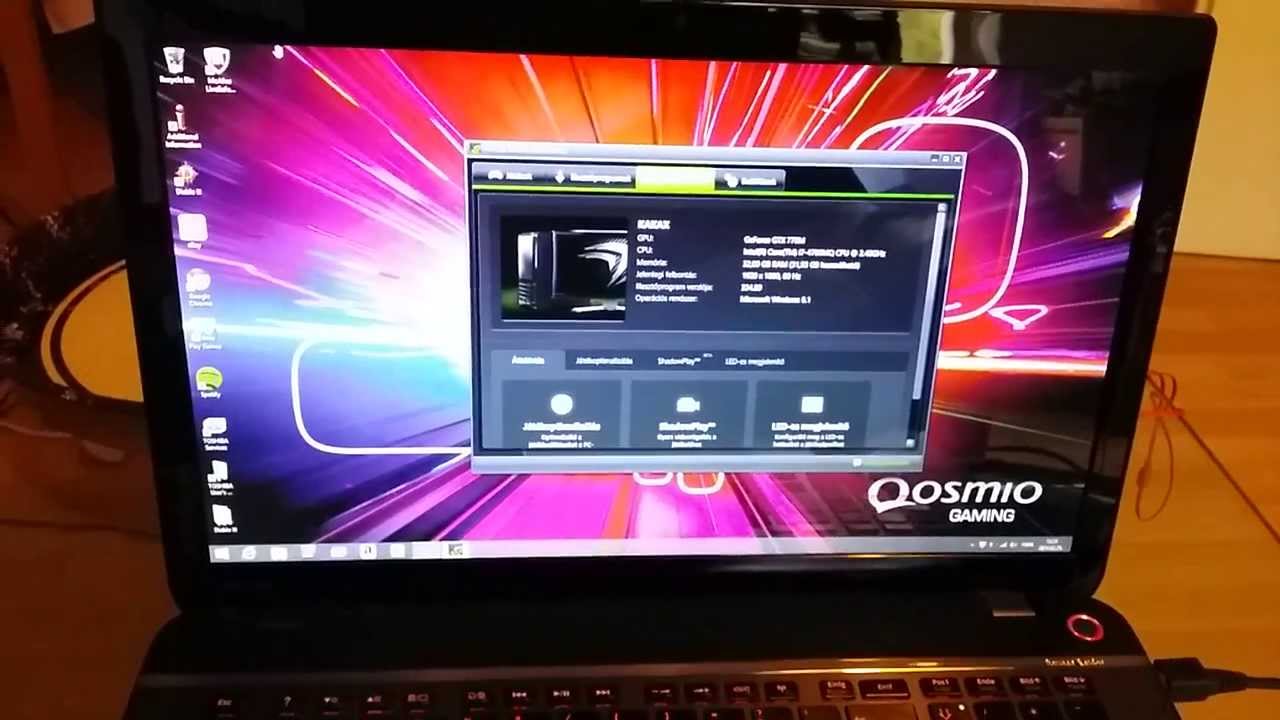Open the TOSHIBA Services desktop icon

(x=215, y=435)
